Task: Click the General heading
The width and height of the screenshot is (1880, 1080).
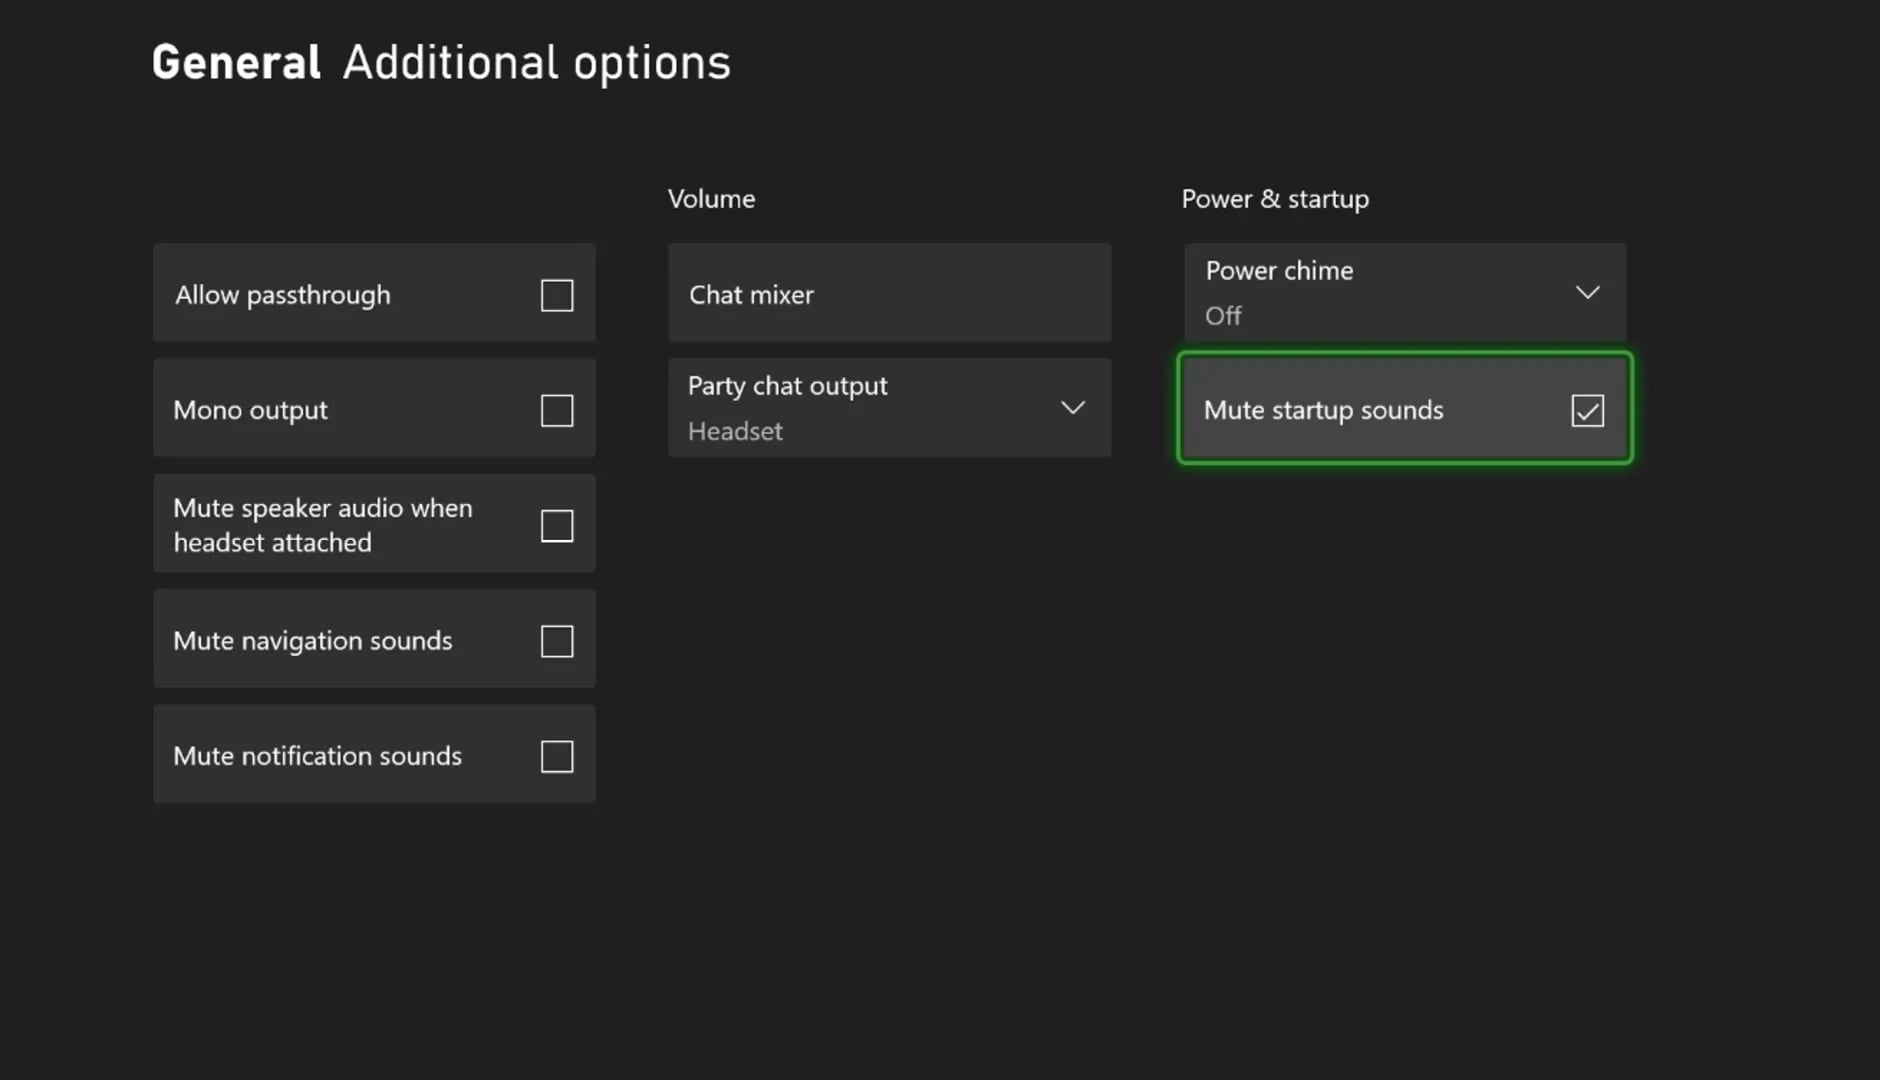Action: (x=236, y=61)
